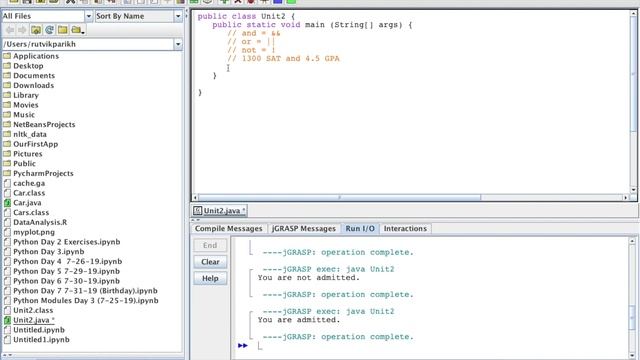This screenshot has width=640, height=360.
Task: Select Python Day 6 7-30-19.ipynb
Action: click(x=67, y=281)
